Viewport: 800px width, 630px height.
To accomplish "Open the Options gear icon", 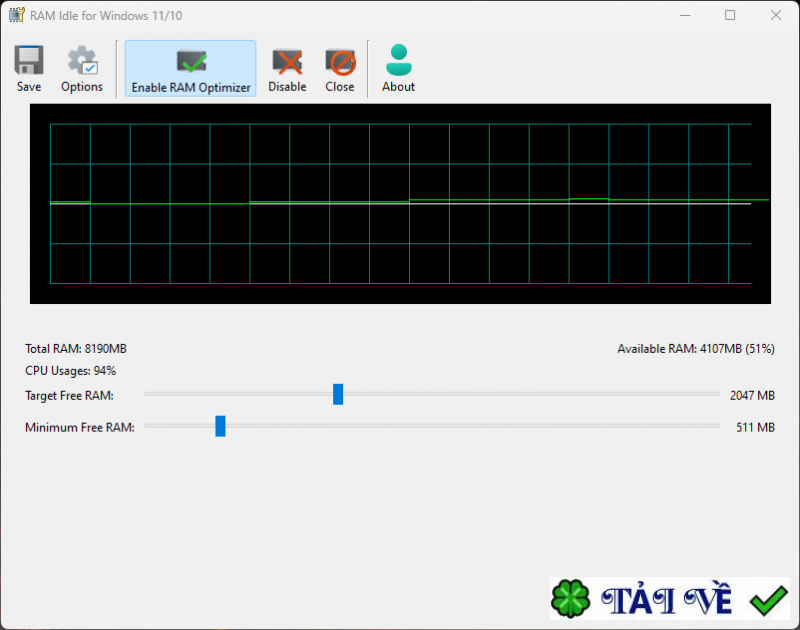I will (x=82, y=61).
